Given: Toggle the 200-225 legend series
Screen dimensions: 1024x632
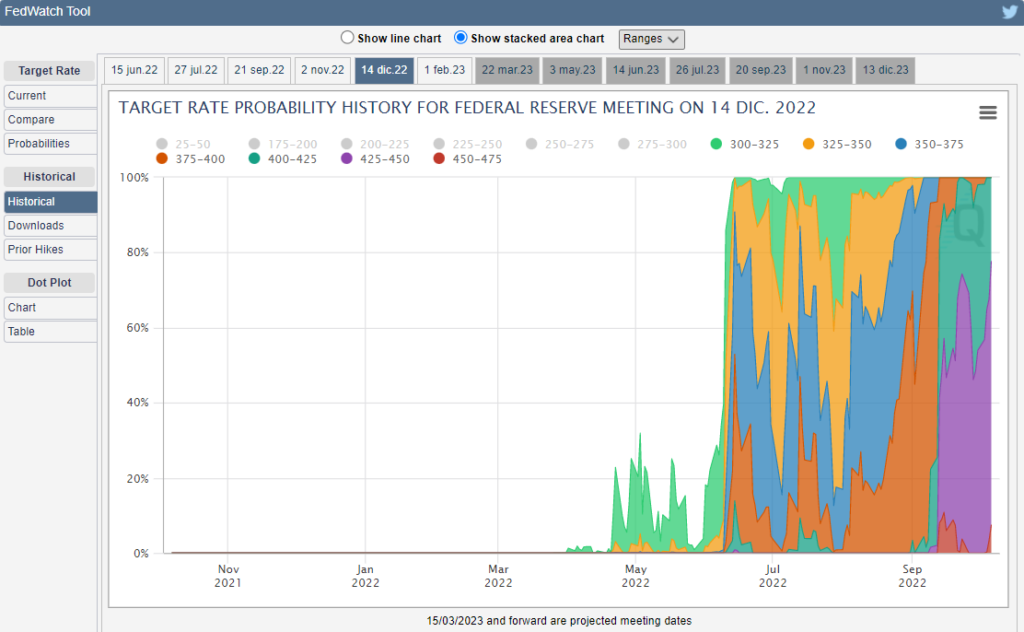Looking at the screenshot, I should tap(376, 144).
